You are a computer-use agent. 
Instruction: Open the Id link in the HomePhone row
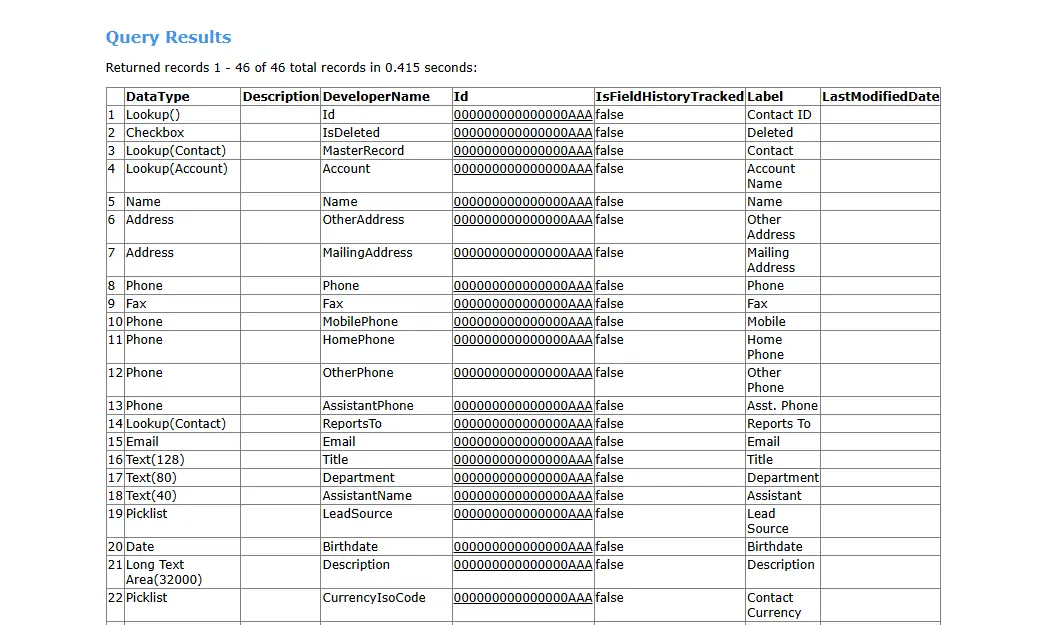tap(522, 340)
